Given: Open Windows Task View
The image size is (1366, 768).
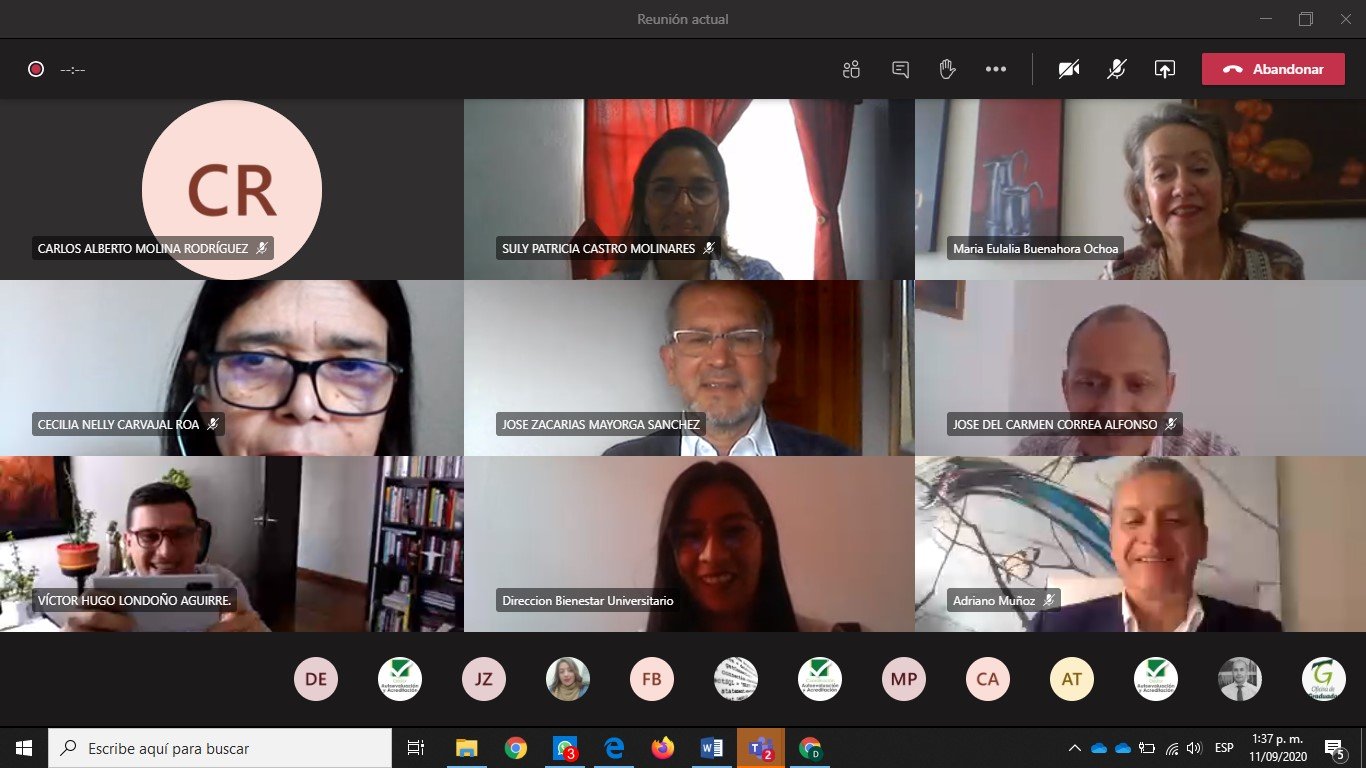Looking at the screenshot, I should tap(416, 748).
